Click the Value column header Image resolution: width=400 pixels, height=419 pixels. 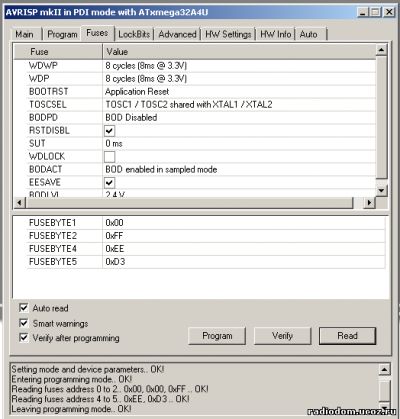tap(239, 52)
